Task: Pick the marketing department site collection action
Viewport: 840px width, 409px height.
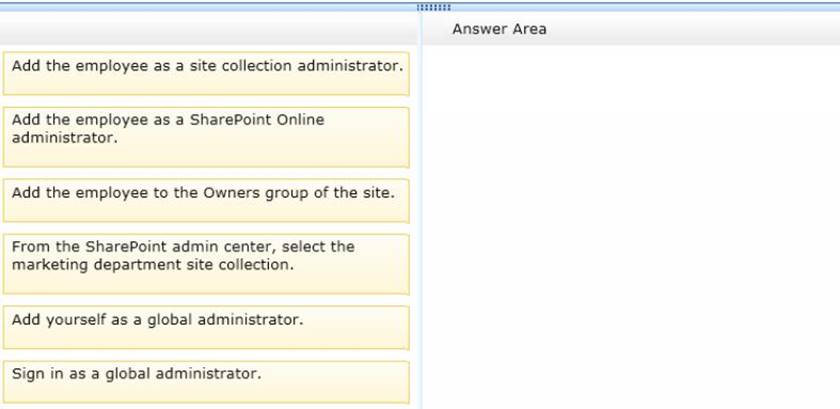Action: click(206, 263)
